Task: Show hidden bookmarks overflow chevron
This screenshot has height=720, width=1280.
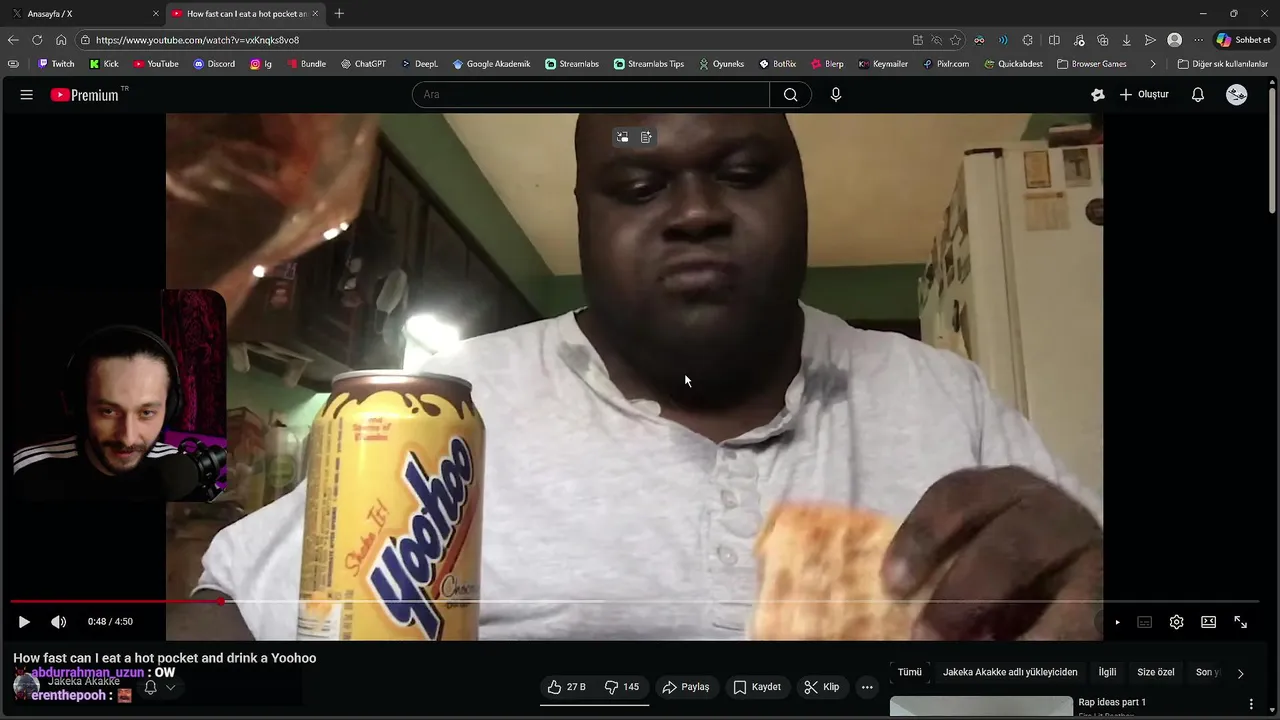Action: click(x=1153, y=64)
